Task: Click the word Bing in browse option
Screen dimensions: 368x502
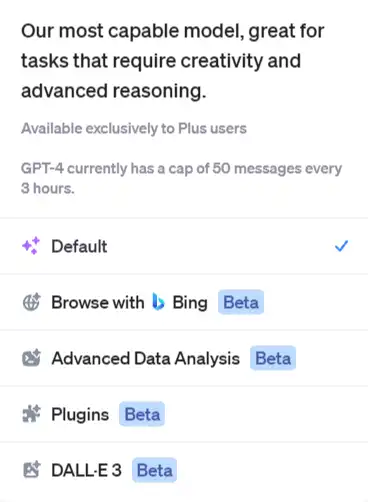Action: [x=190, y=303]
